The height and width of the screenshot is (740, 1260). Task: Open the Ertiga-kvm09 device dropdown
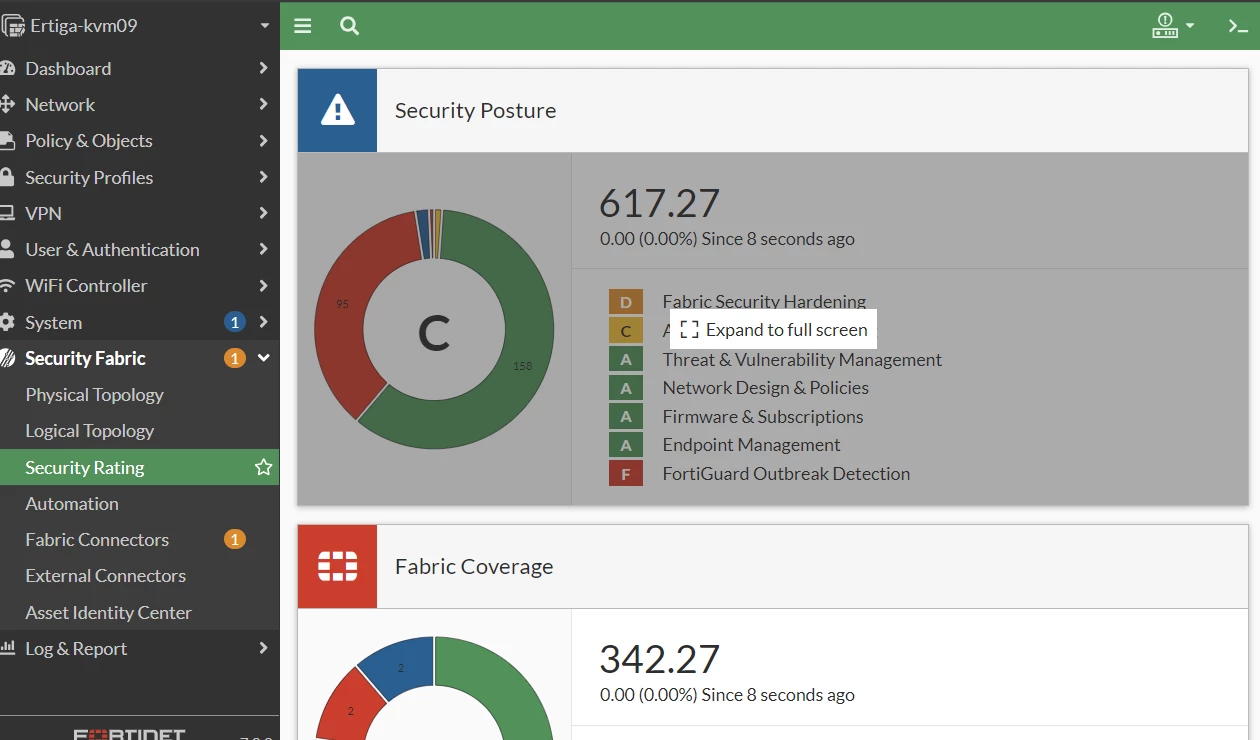tap(264, 26)
